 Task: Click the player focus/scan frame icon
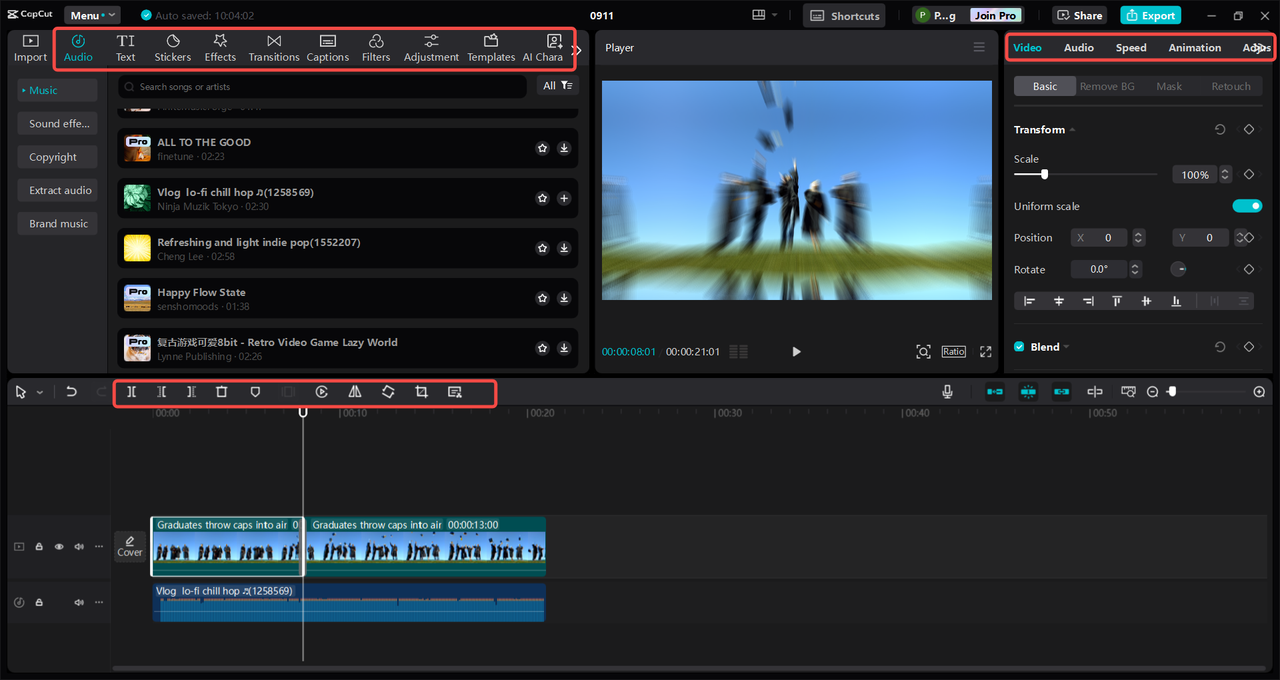click(x=923, y=352)
